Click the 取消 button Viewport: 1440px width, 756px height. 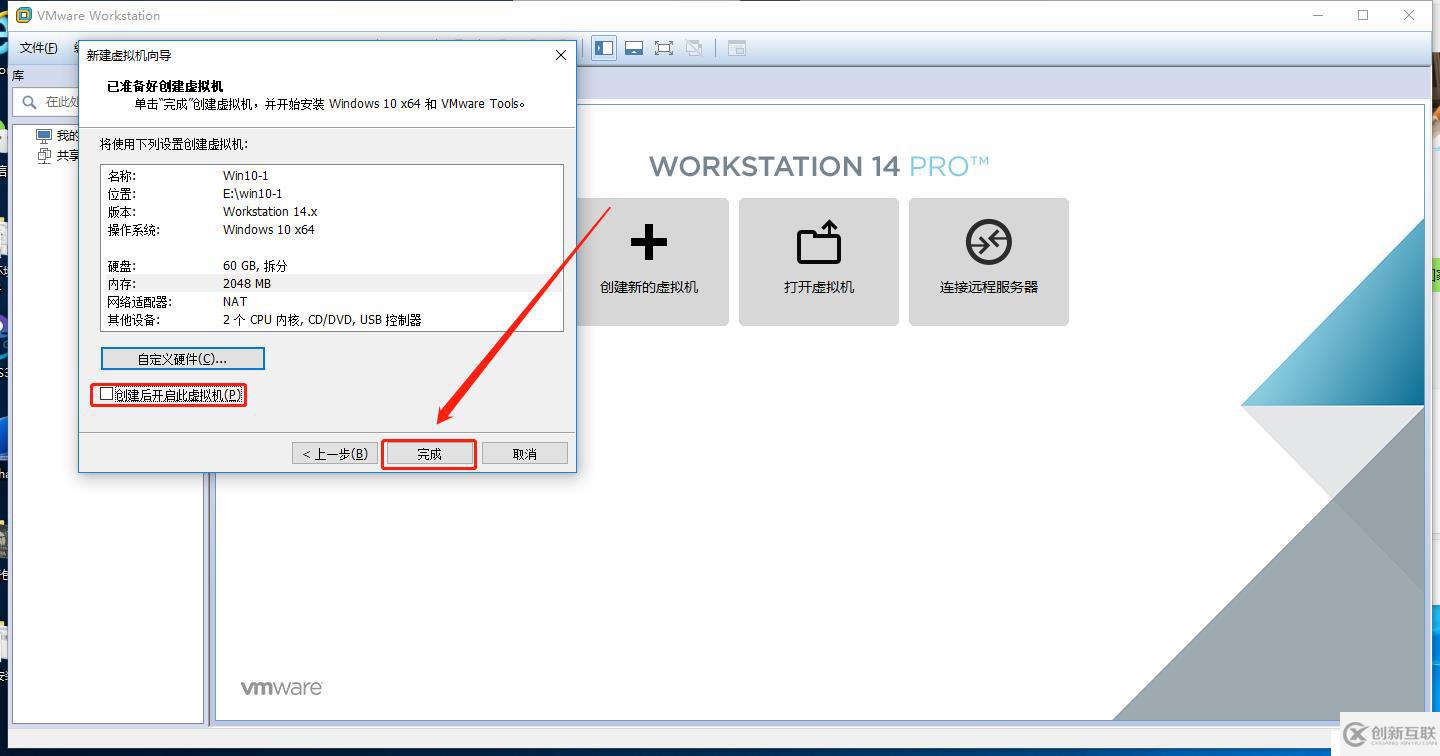524,453
